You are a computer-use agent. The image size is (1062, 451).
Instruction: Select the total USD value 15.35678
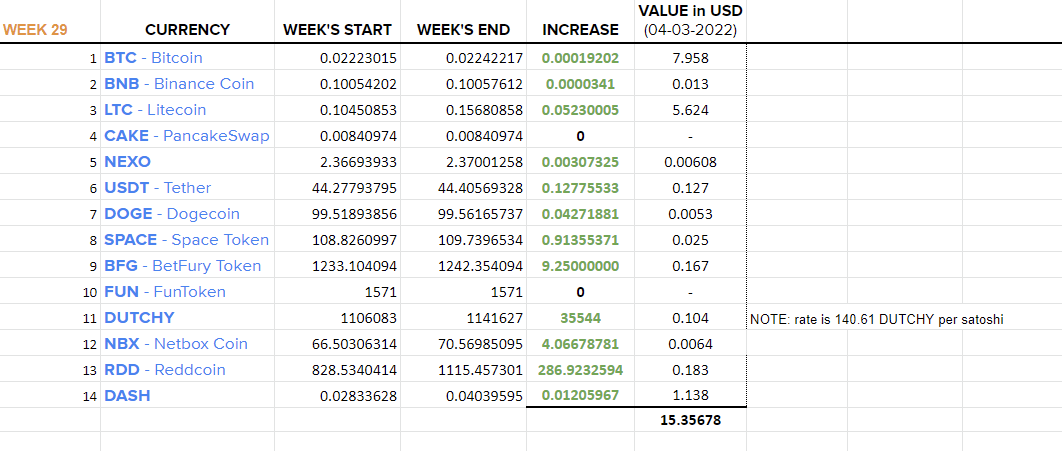coord(690,421)
